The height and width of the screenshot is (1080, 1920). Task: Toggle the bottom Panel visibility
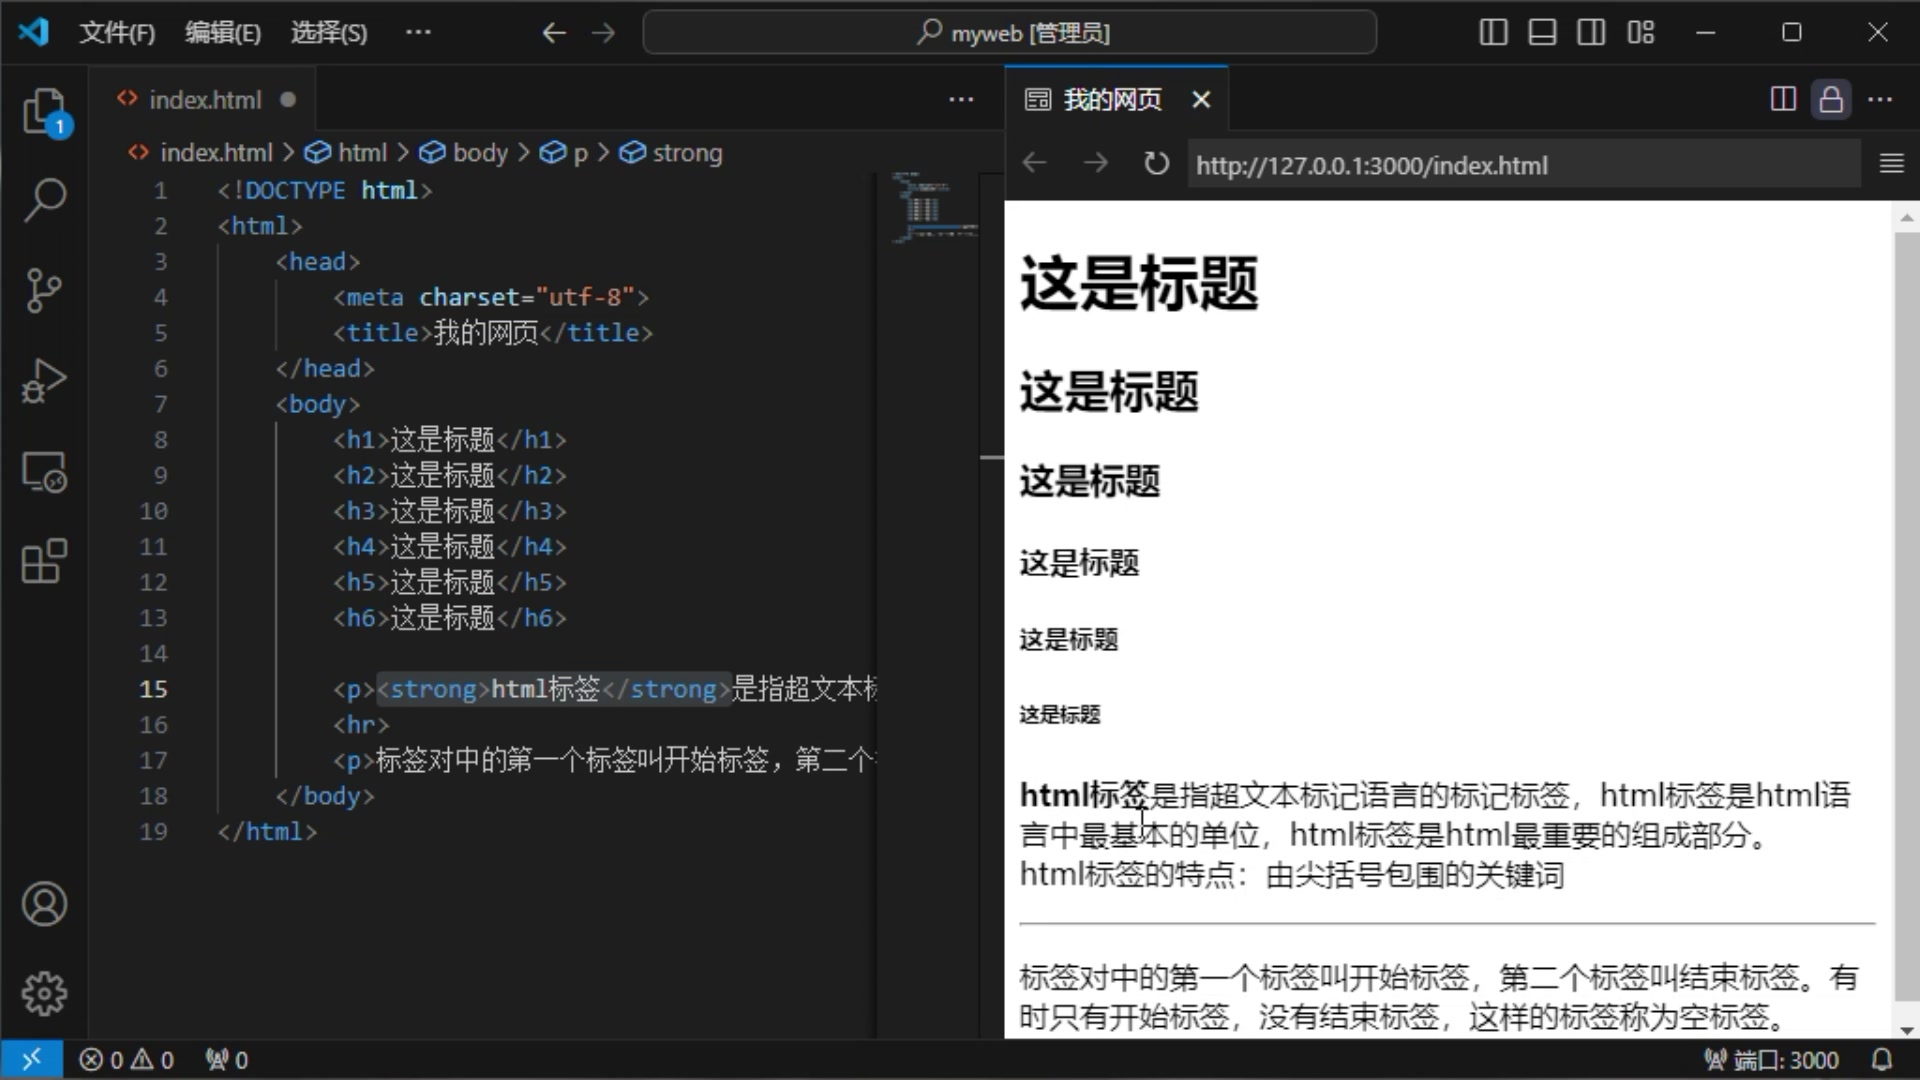(1541, 32)
